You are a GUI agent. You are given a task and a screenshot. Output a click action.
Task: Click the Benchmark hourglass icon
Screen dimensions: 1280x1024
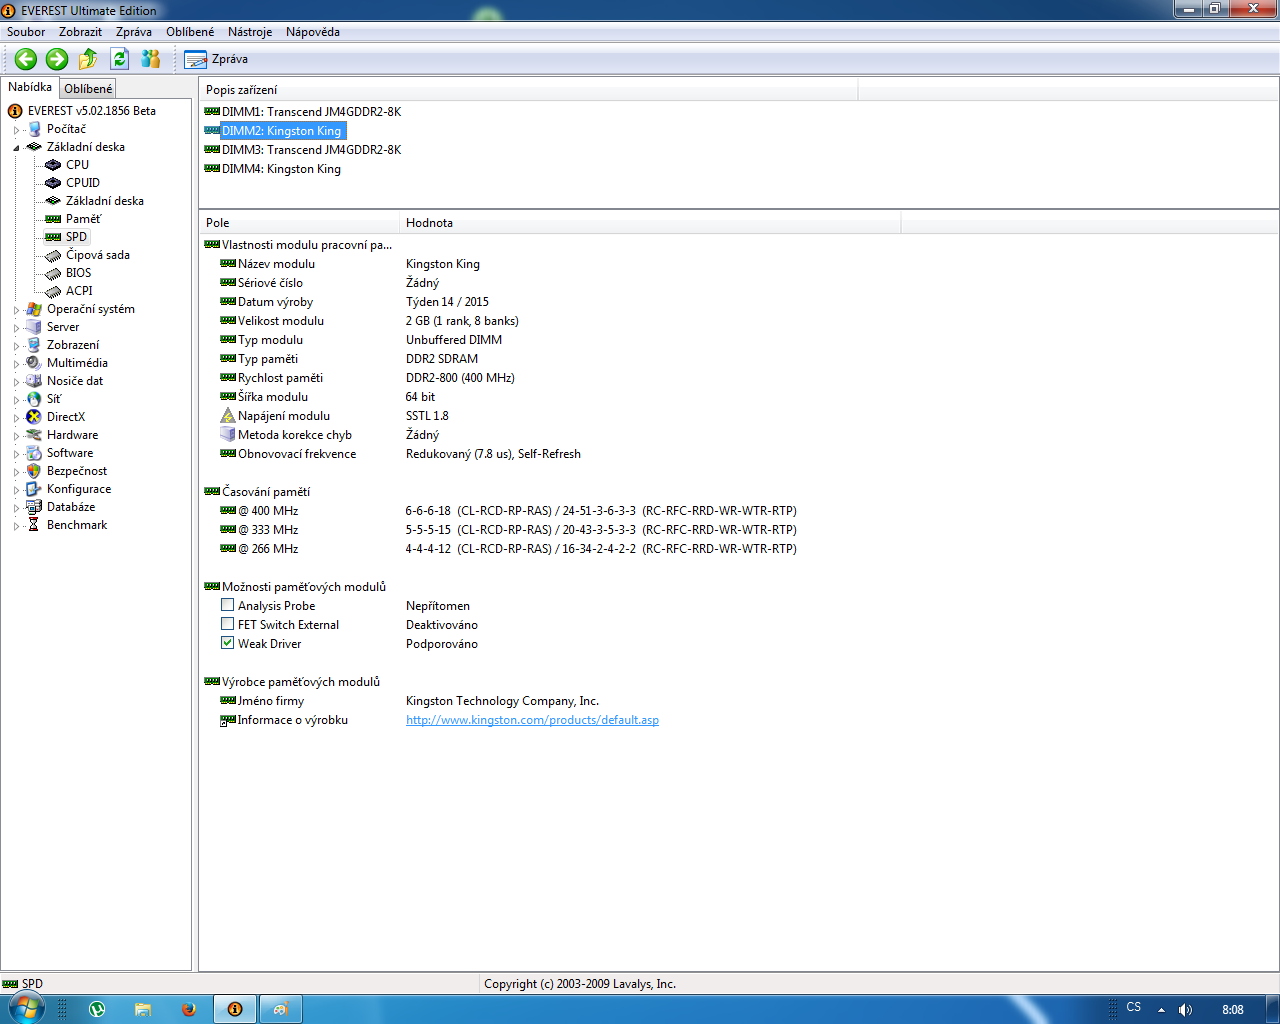tap(34, 525)
